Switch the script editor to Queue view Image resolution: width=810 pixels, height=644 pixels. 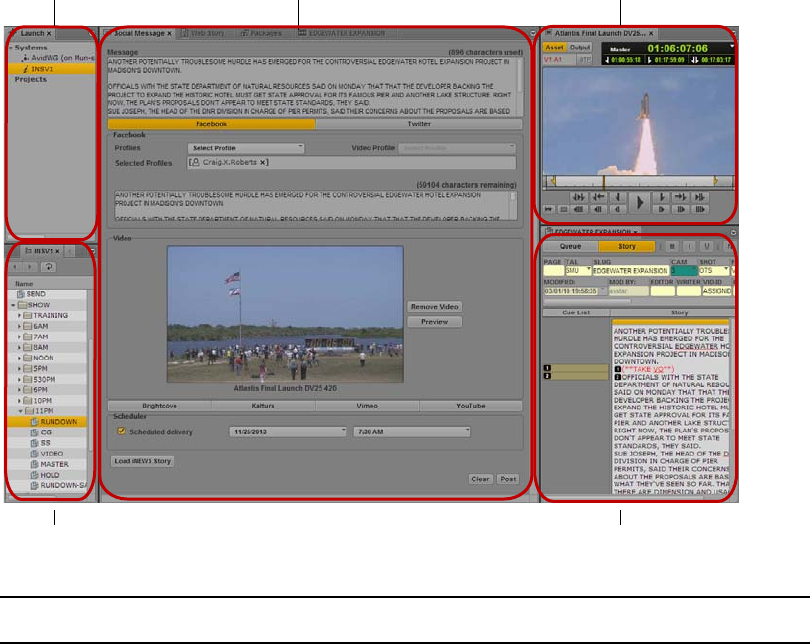[570, 246]
